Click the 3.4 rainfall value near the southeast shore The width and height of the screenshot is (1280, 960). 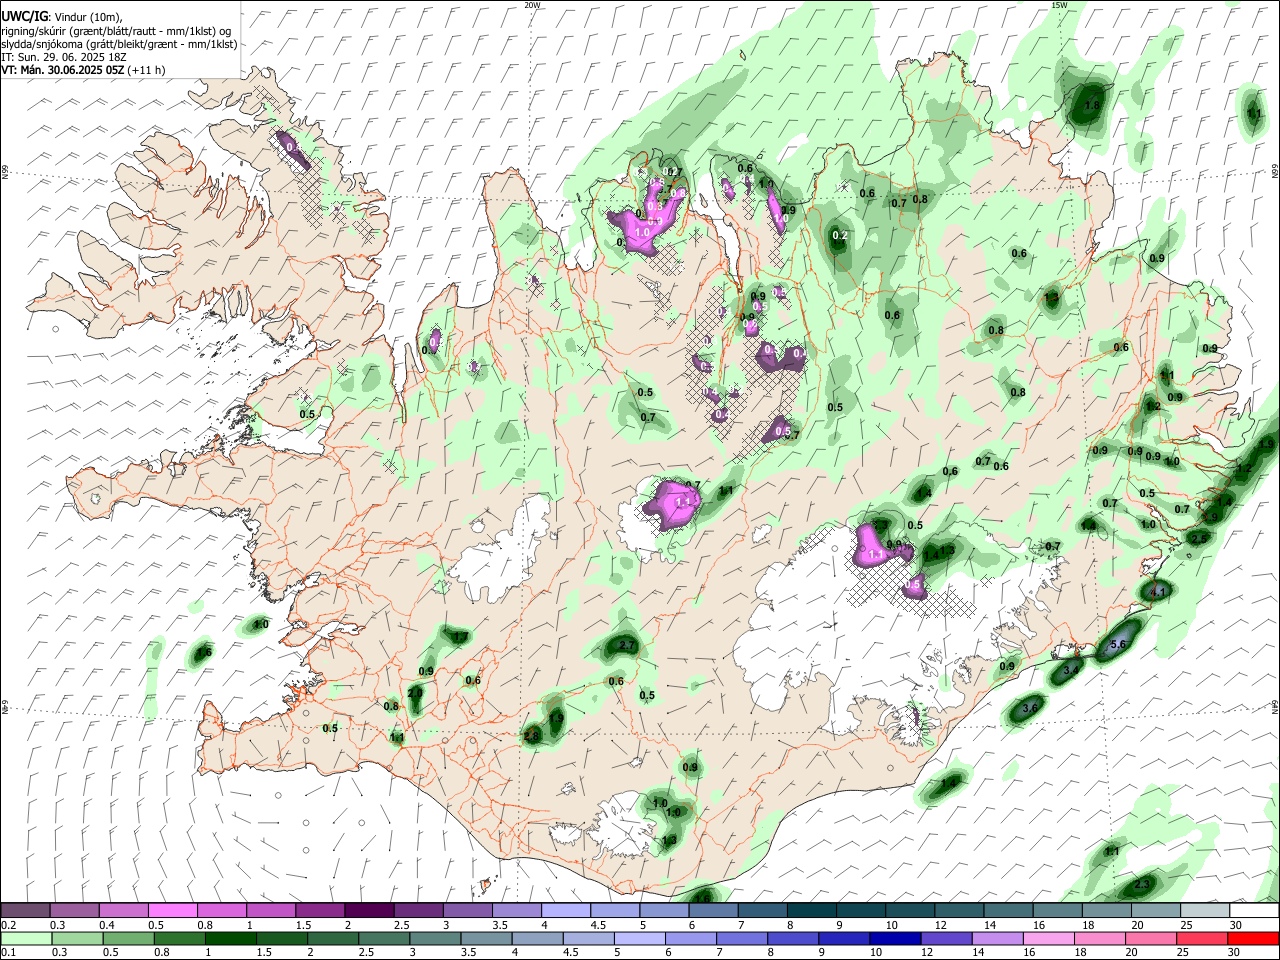(1070, 670)
